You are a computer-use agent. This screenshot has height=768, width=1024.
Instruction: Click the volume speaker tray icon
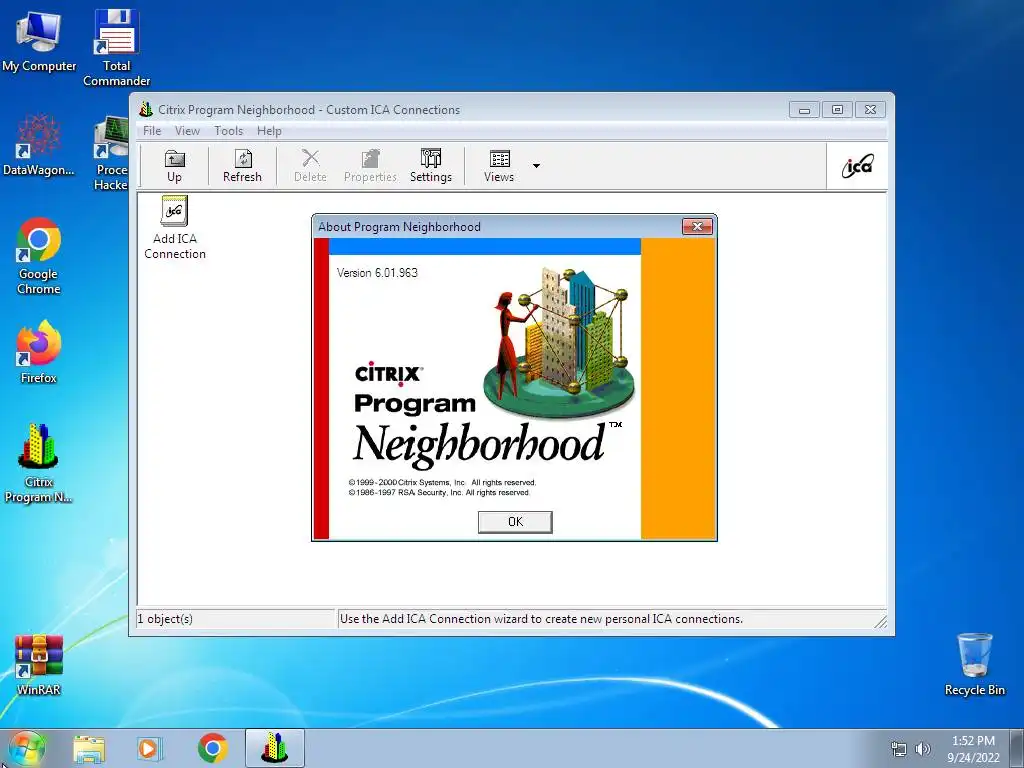tap(922, 749)
